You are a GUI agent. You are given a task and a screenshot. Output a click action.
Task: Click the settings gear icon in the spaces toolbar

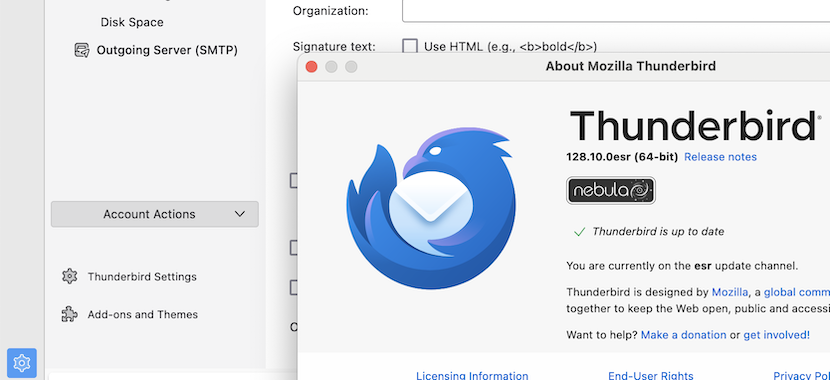[22, 363]
